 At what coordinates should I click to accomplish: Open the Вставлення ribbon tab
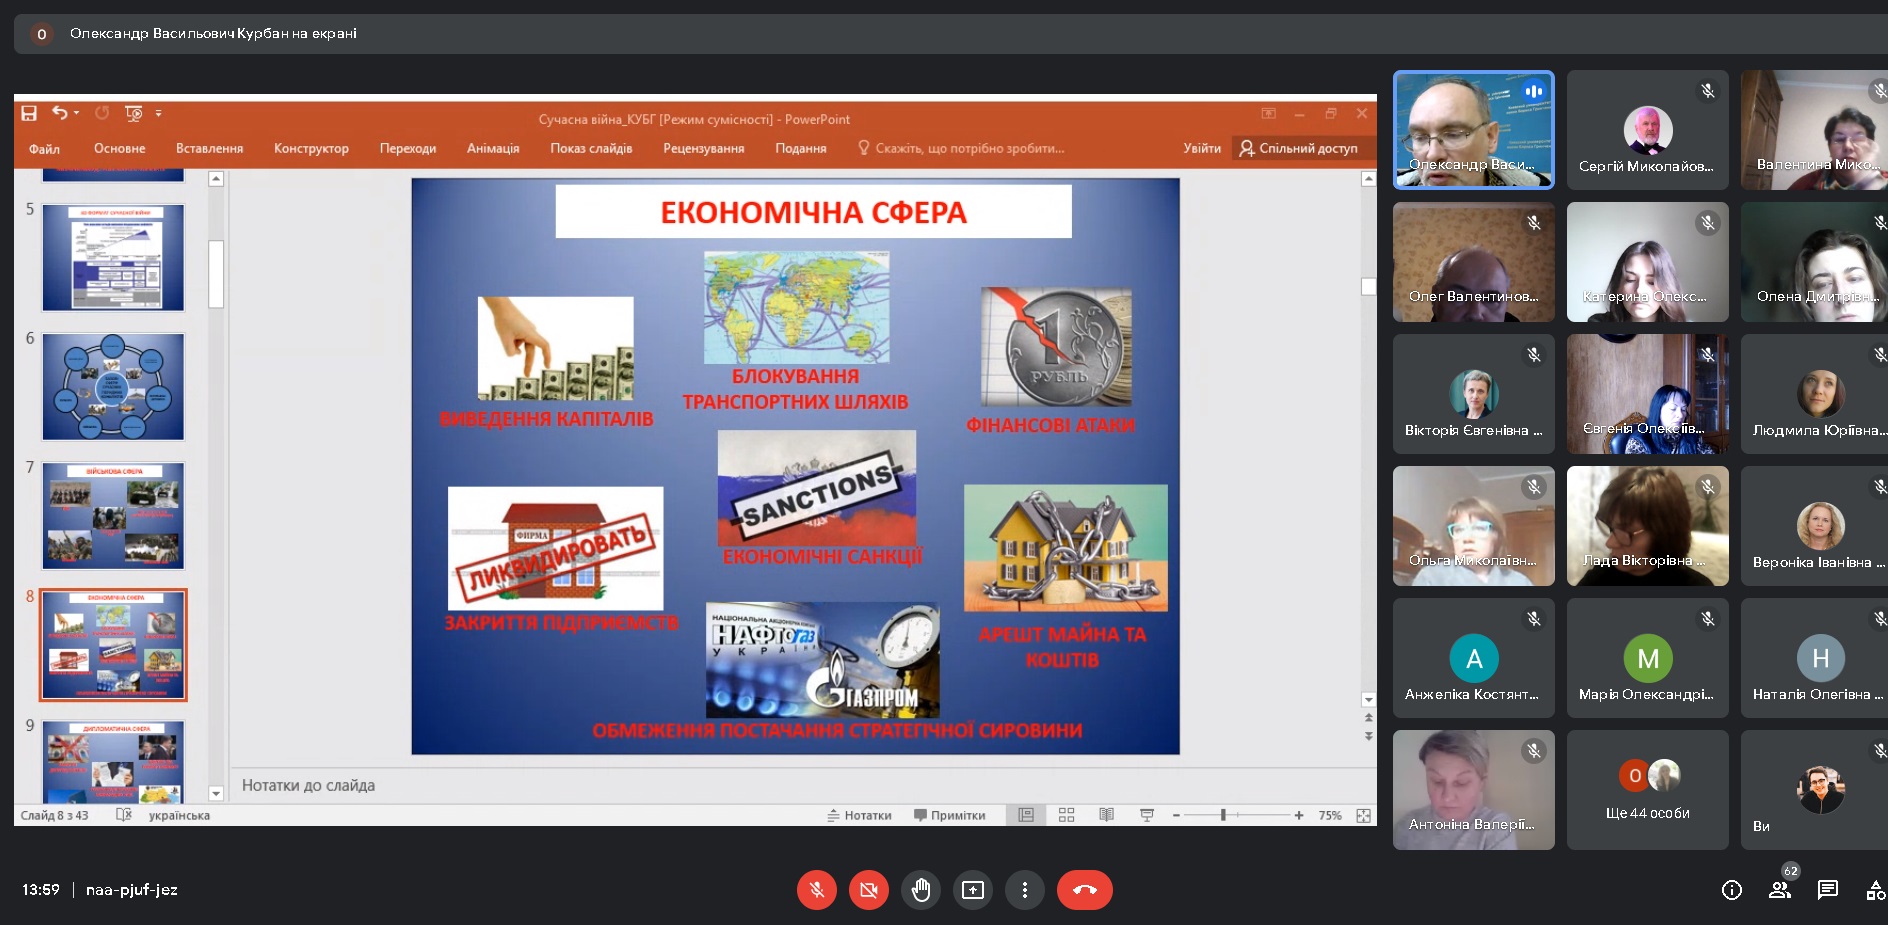click(209, 148)
